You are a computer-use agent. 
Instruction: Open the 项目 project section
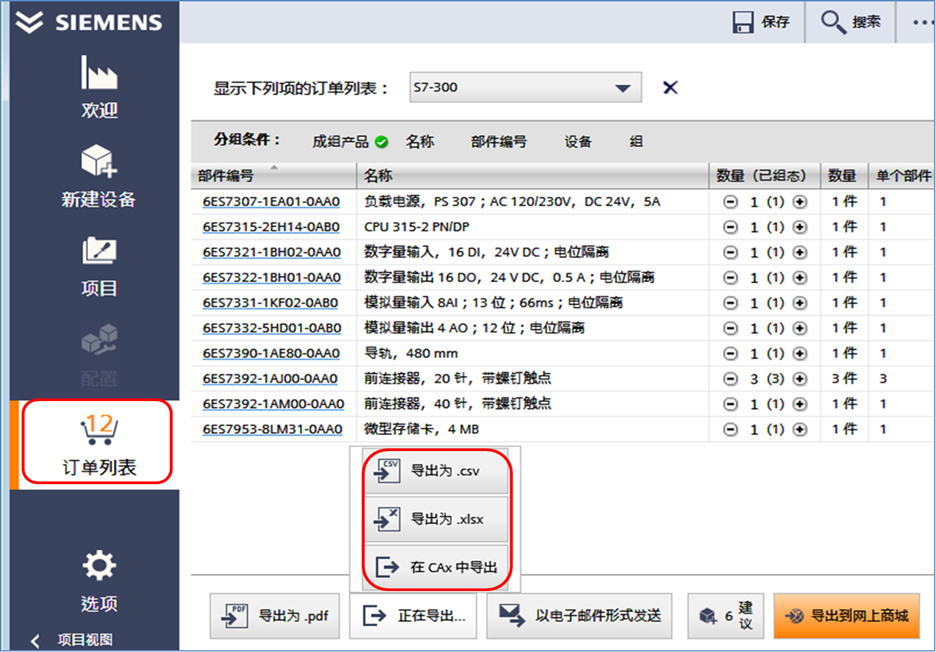pyautogui.click(x=99, y=267)
